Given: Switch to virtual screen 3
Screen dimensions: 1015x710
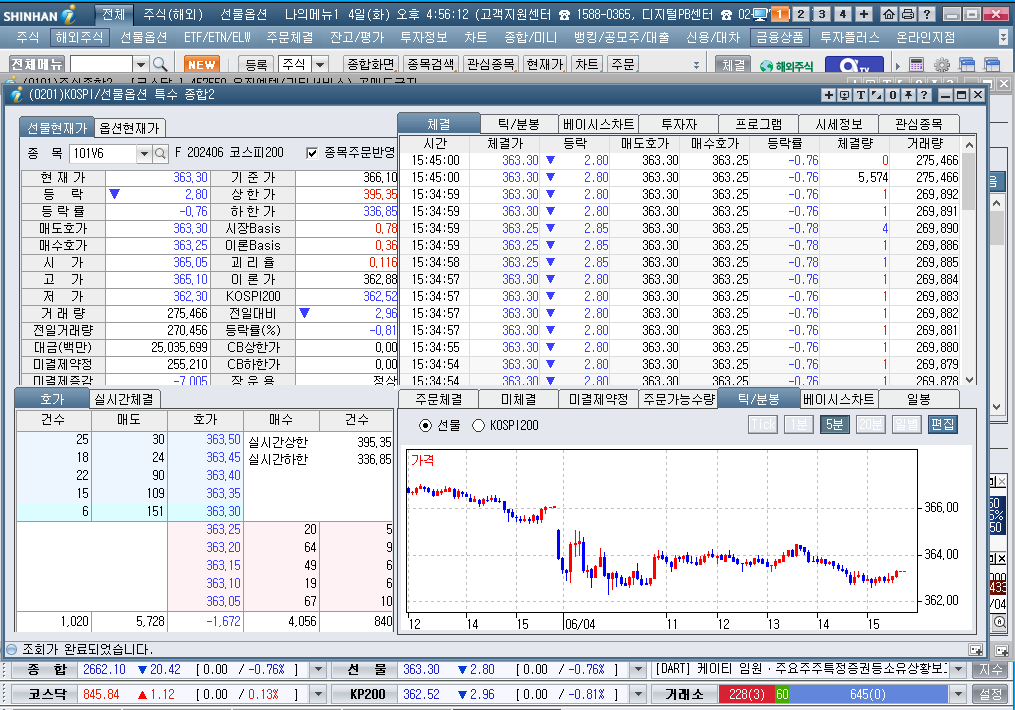Looking at the screenshot, I should pyautogui.click(x=821, y=14).
